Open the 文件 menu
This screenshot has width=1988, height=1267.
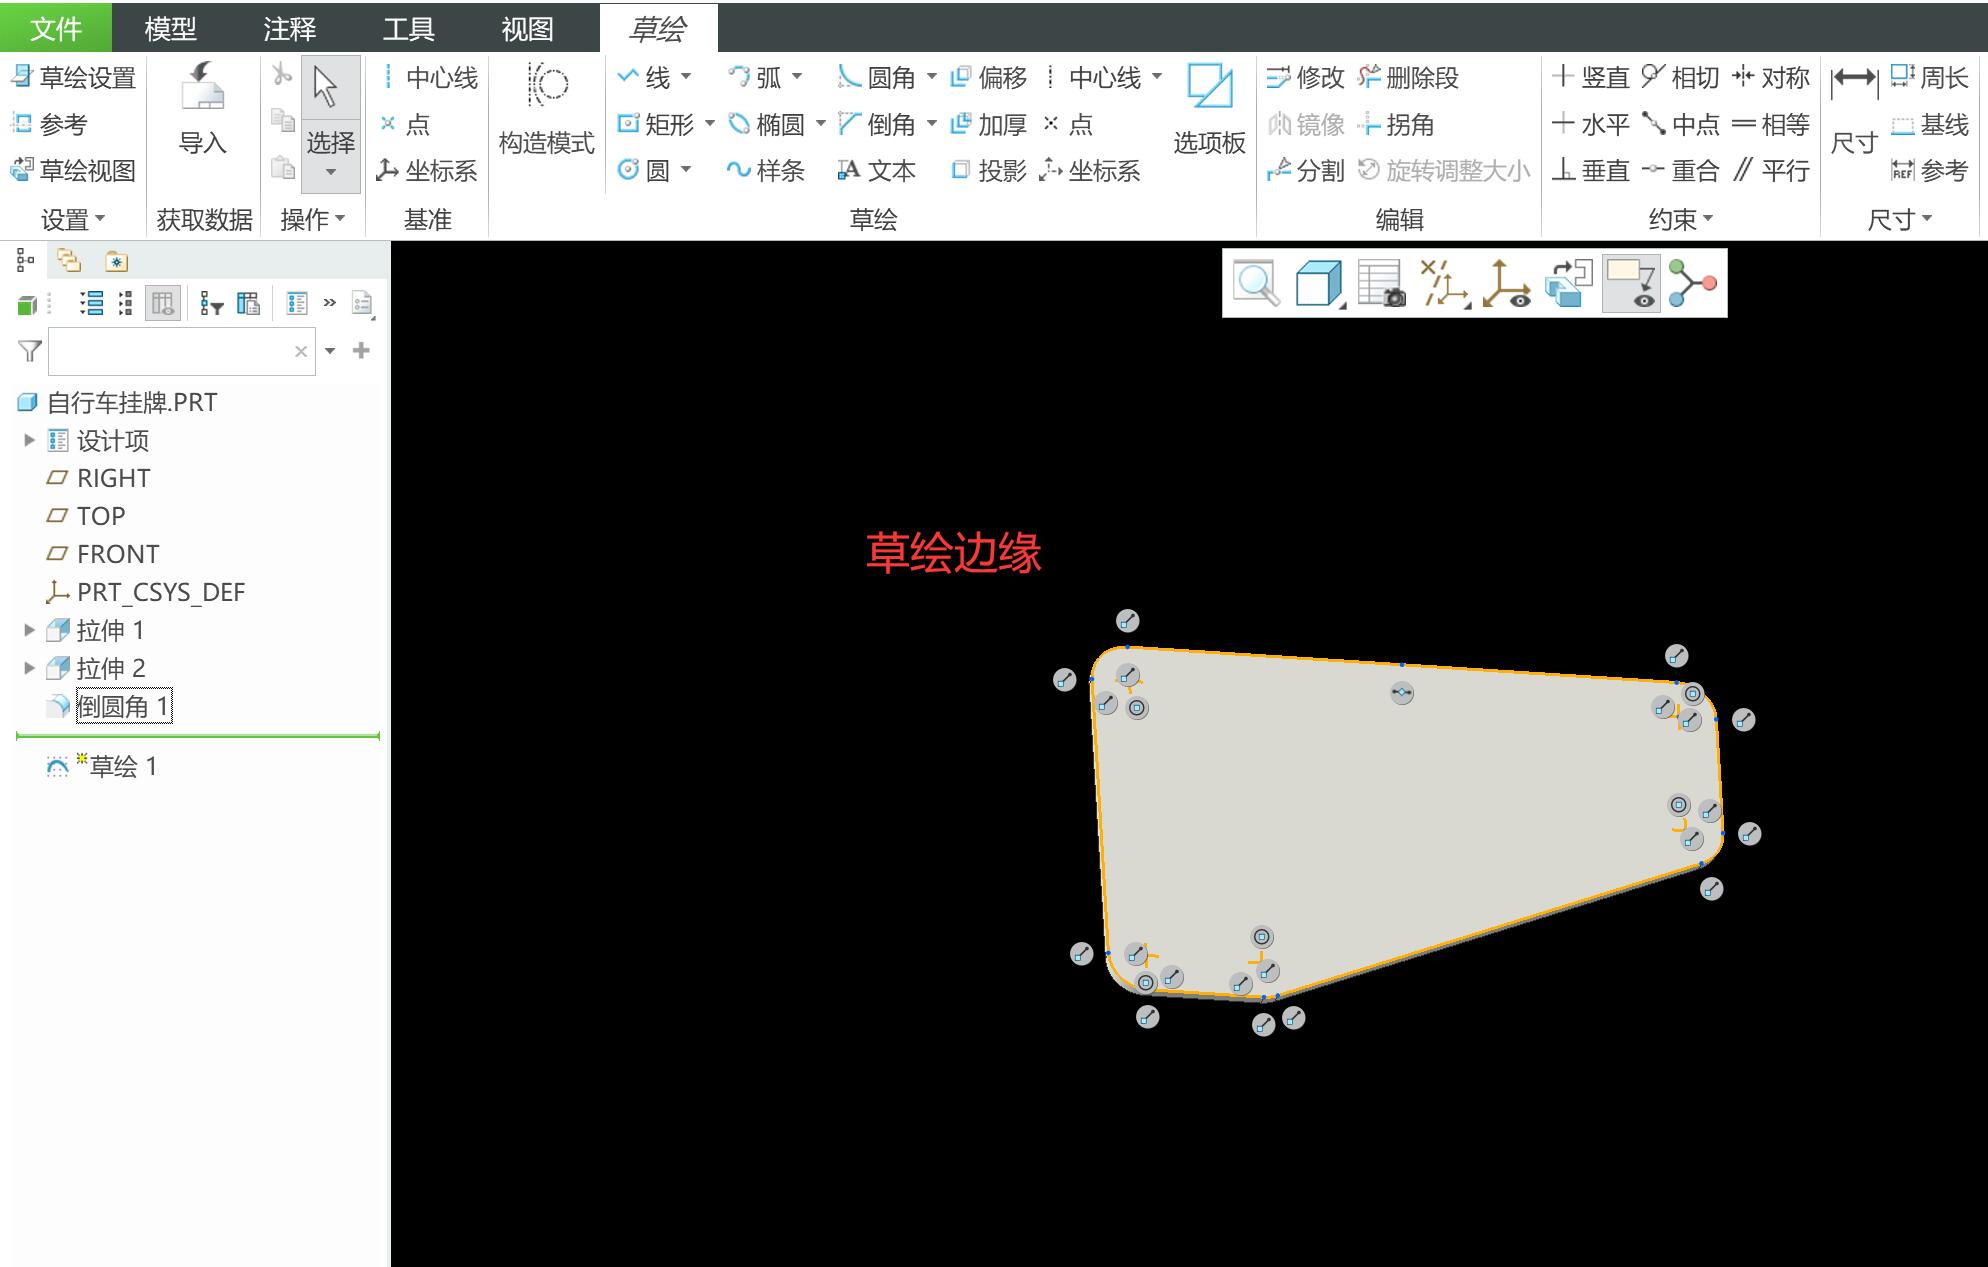point(55,28)
